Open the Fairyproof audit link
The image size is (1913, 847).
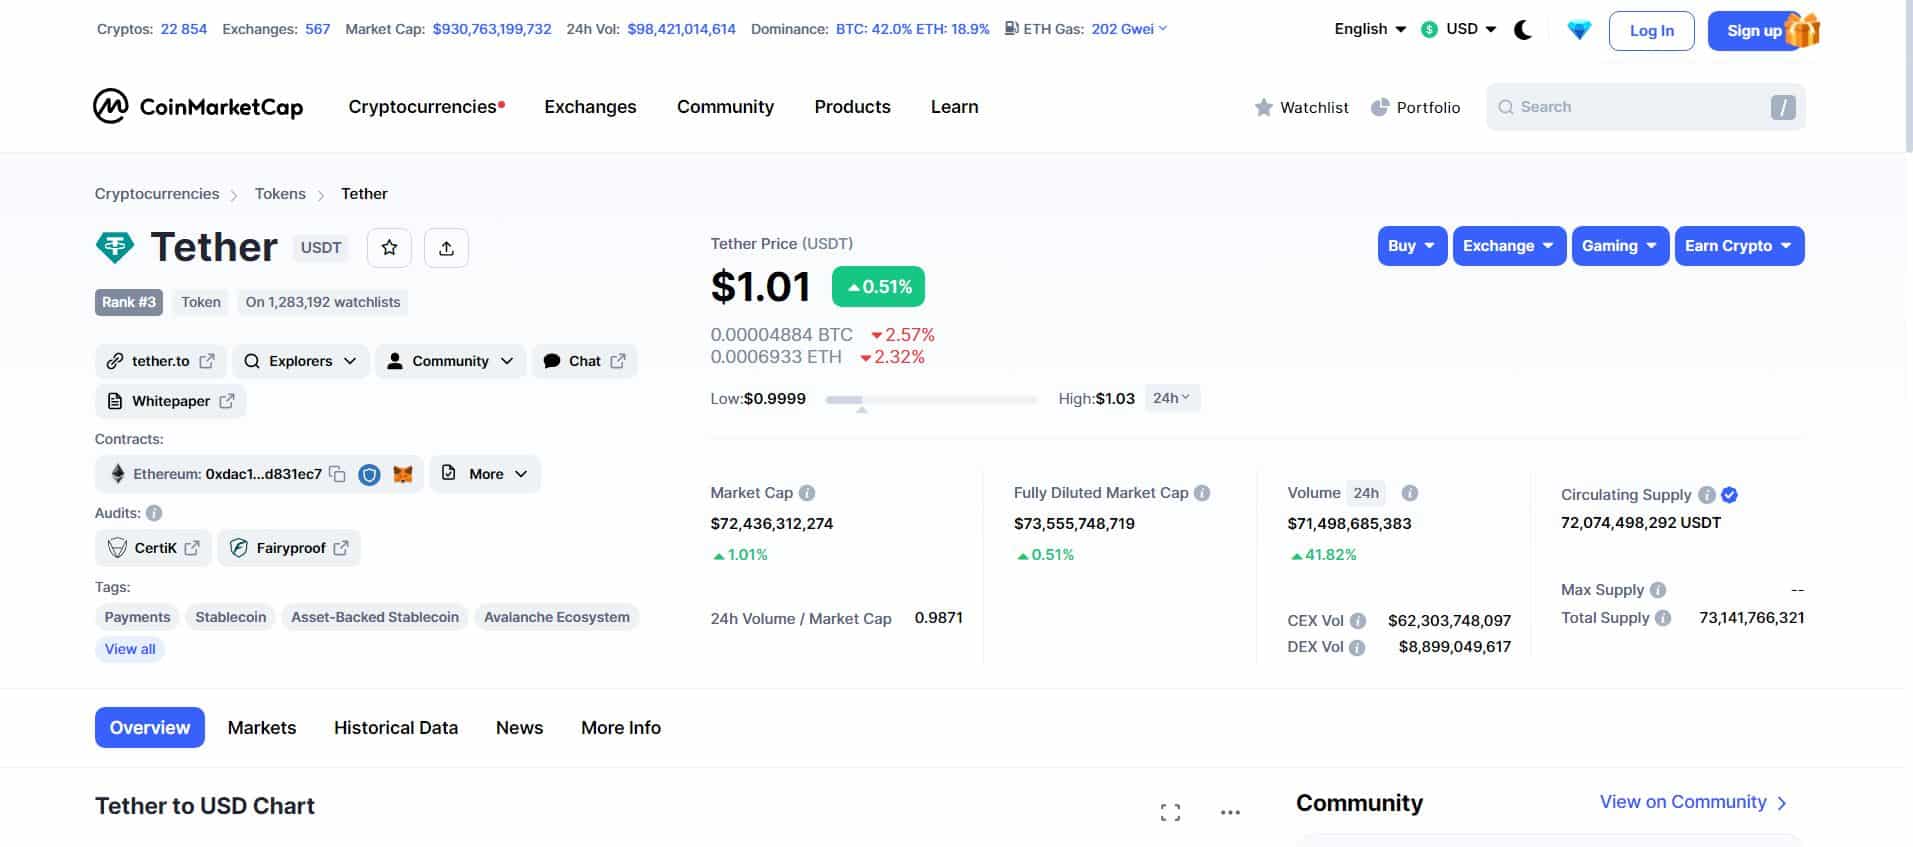[x=289, y=548]
